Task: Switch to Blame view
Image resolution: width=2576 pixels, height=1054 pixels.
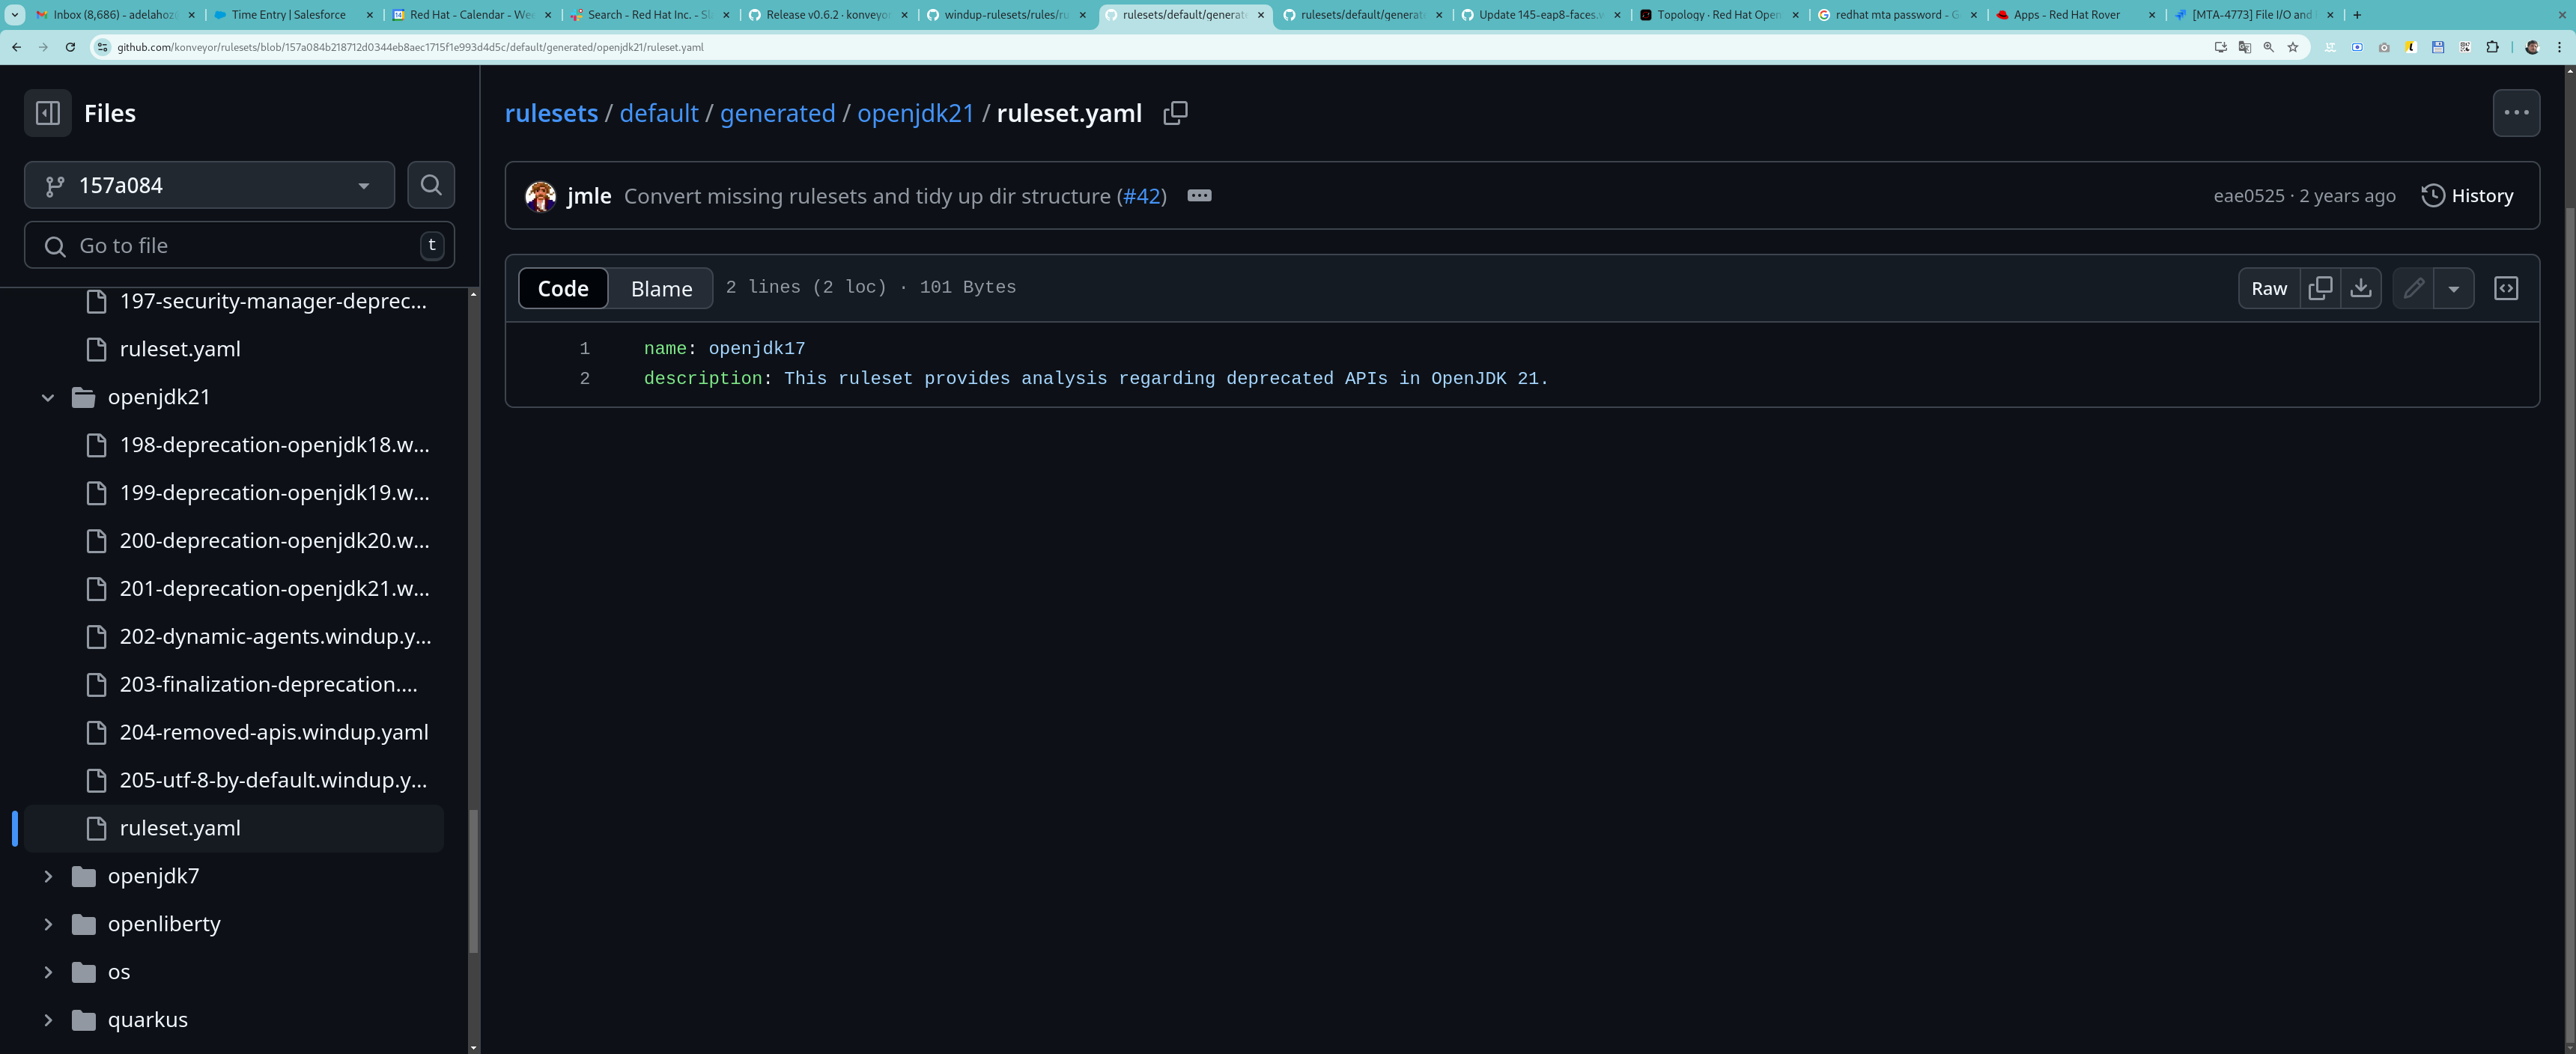Action: click(661, 288)
